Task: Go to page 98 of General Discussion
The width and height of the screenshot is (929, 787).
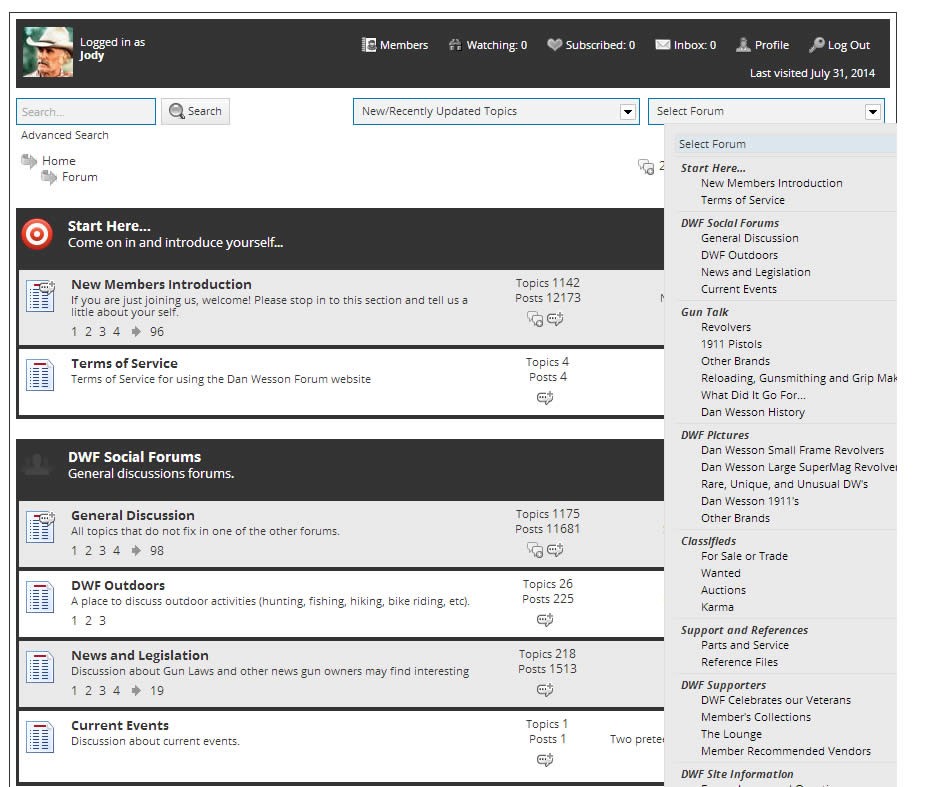Action: 157,551
